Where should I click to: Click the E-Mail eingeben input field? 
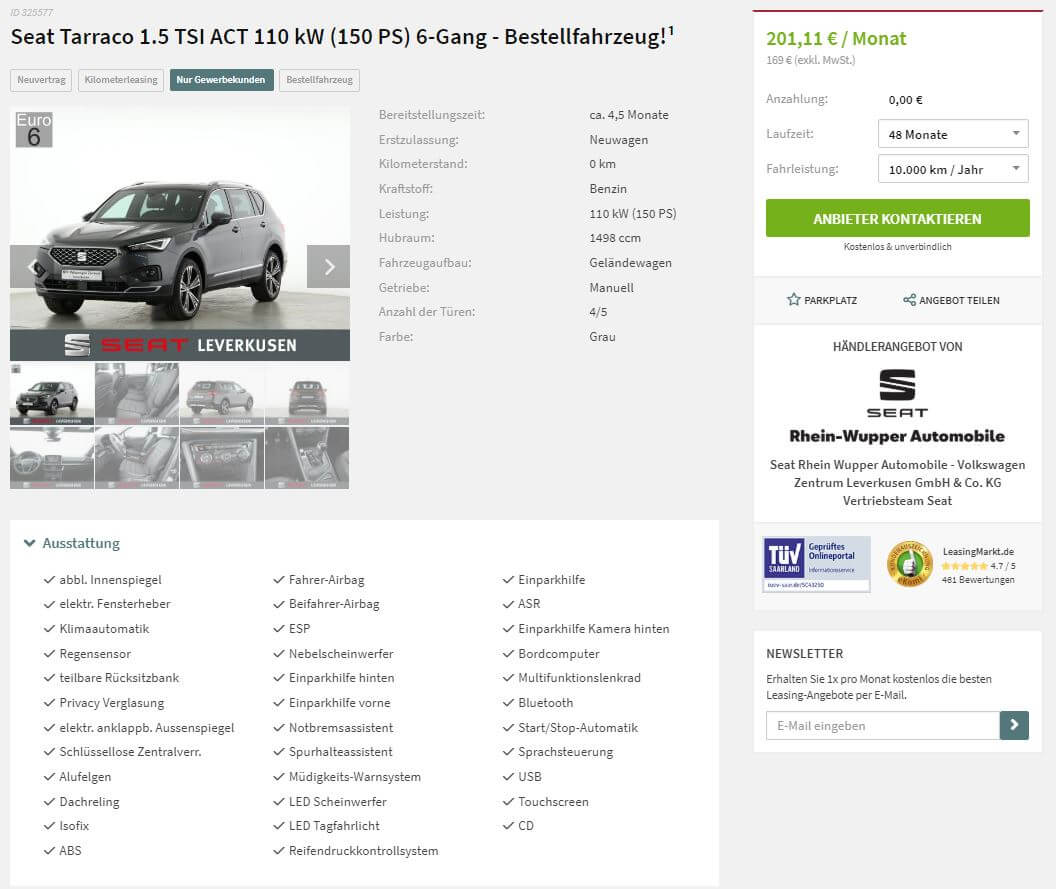pyautogui.click(x=882, y=725)
